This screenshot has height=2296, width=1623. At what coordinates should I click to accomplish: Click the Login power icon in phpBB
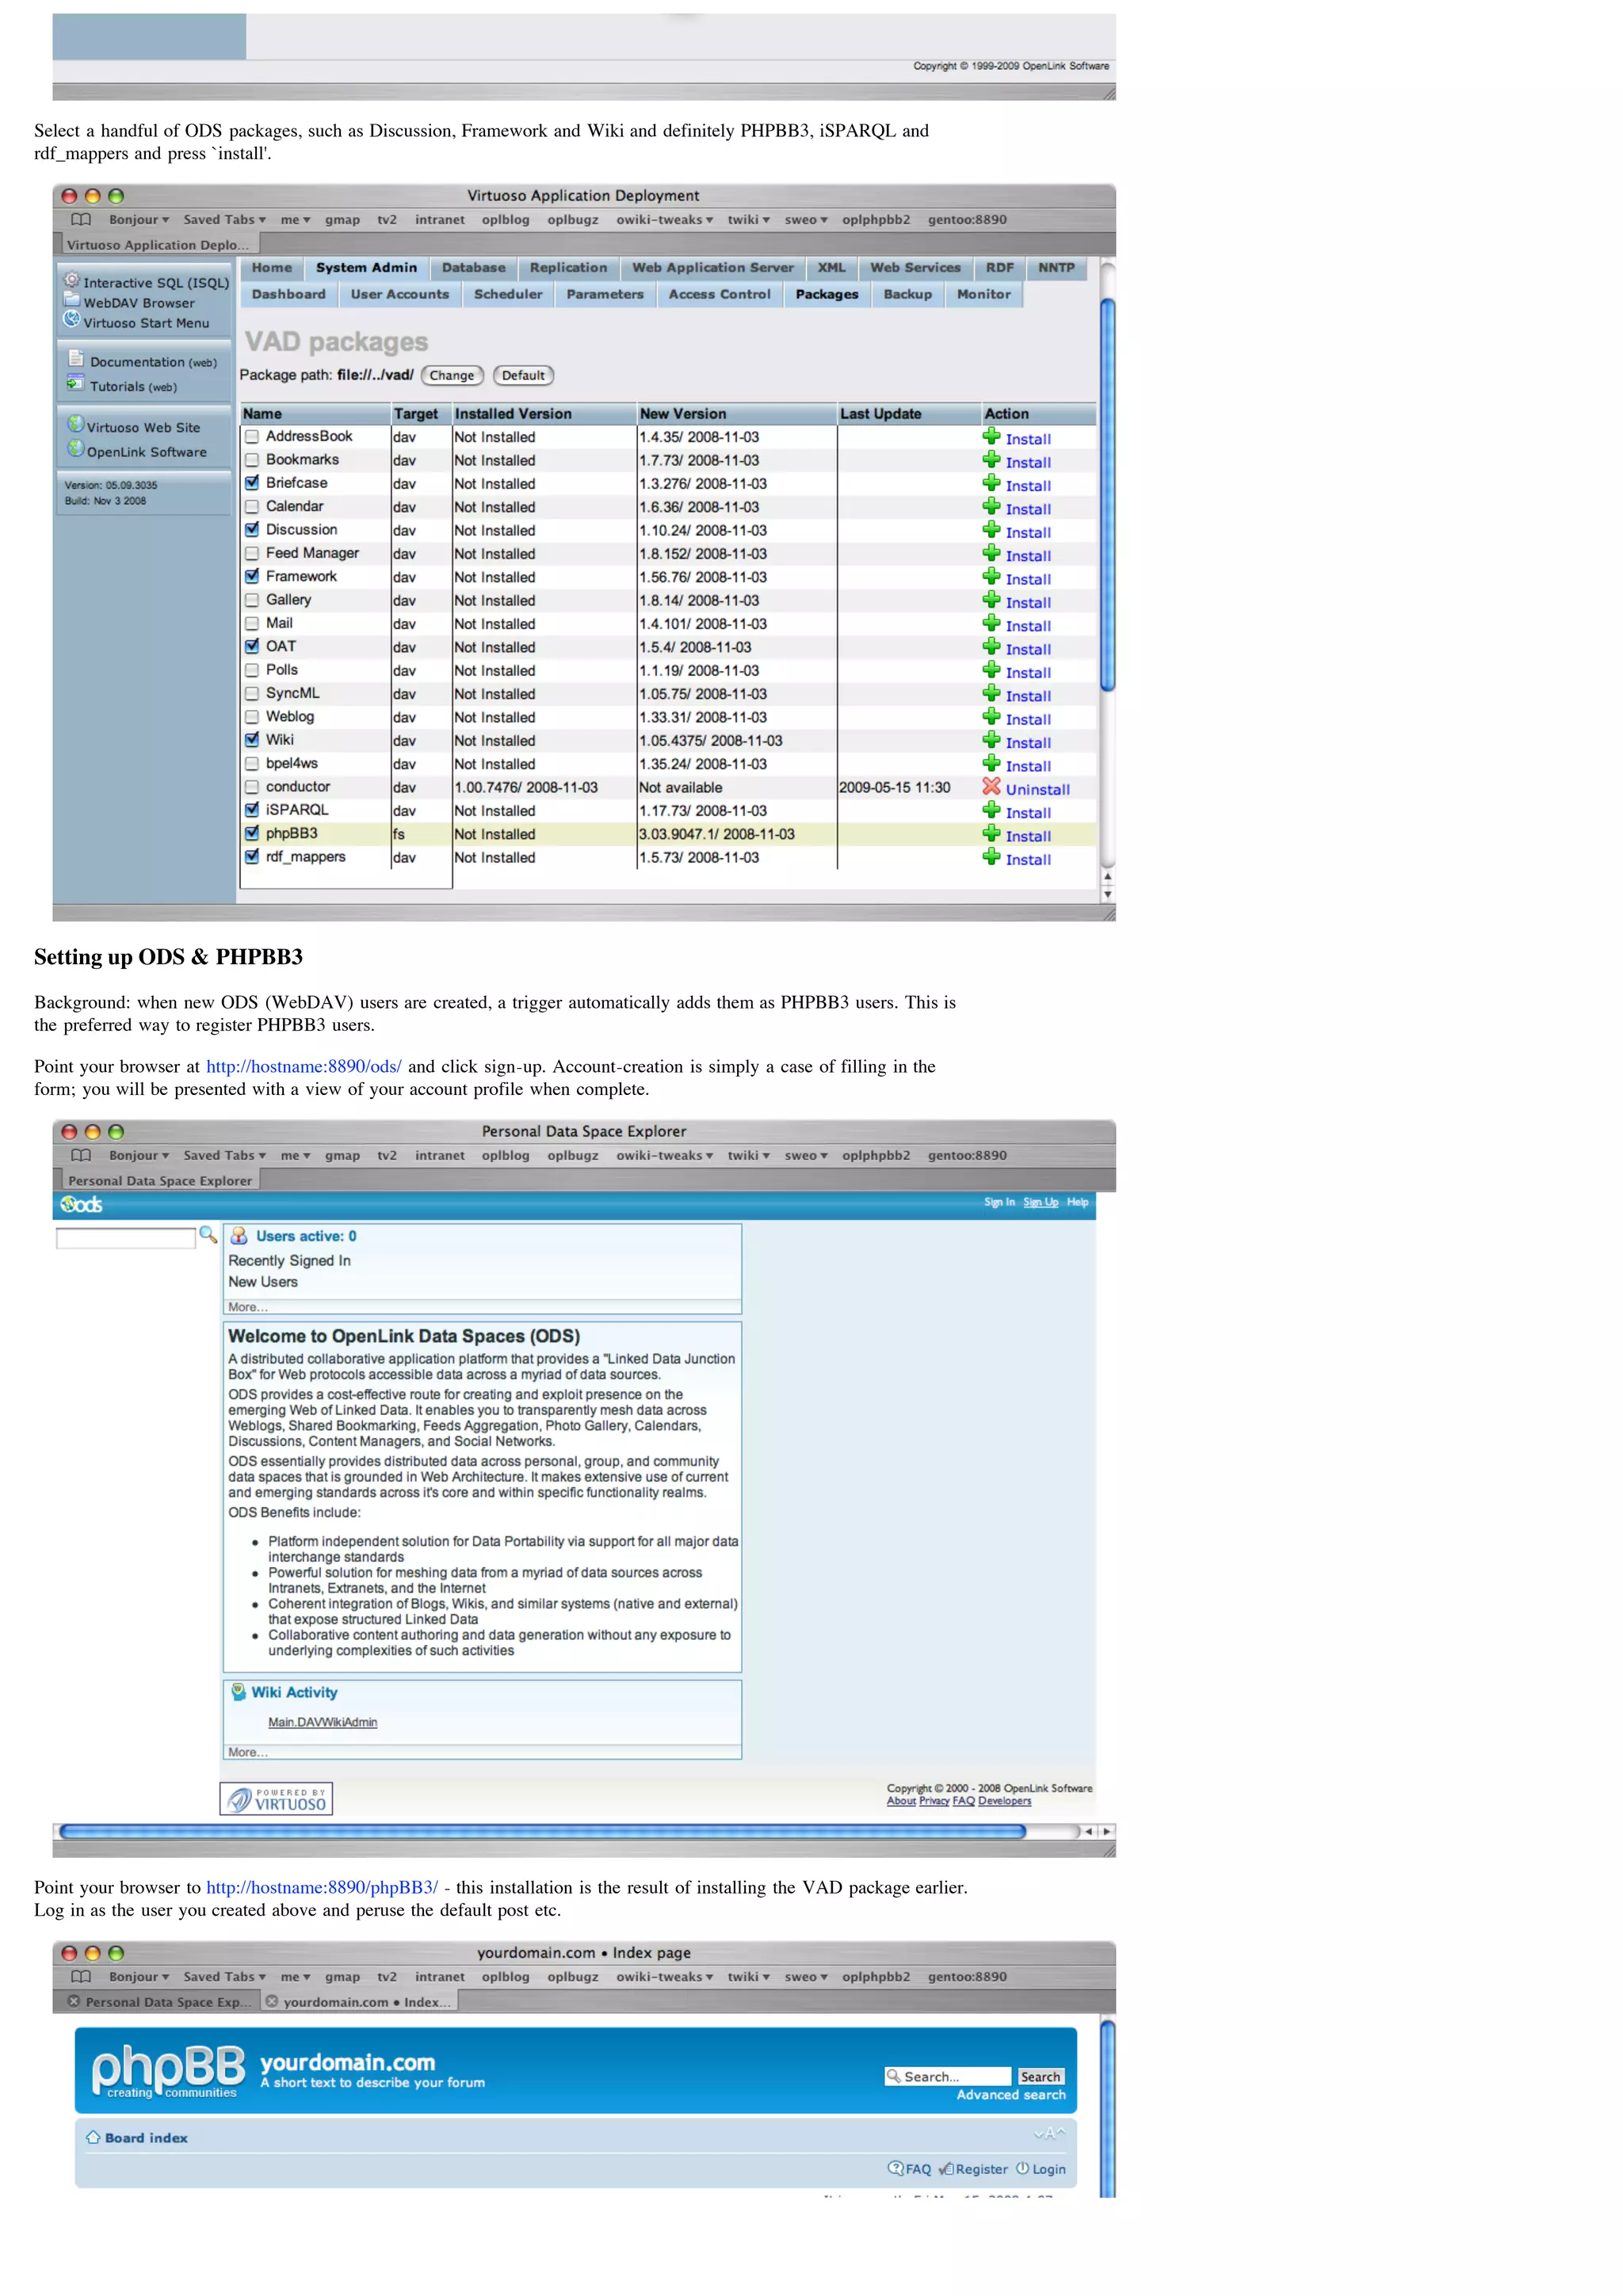[1023, 2168]
